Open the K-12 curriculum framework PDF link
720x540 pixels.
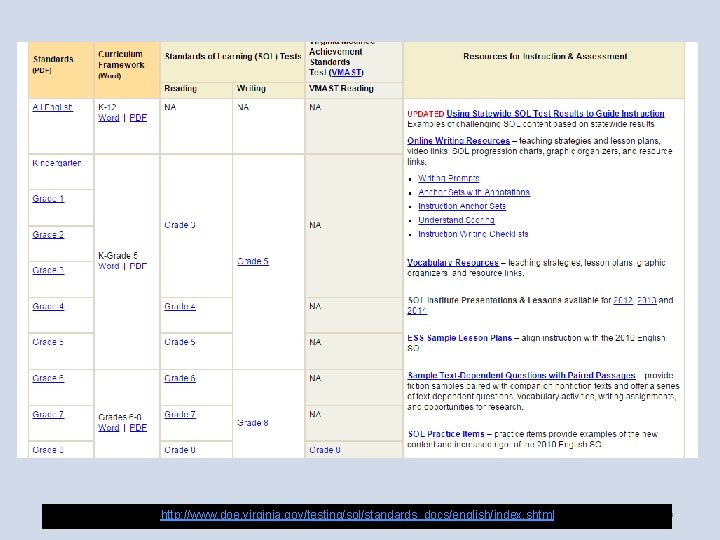138,118
